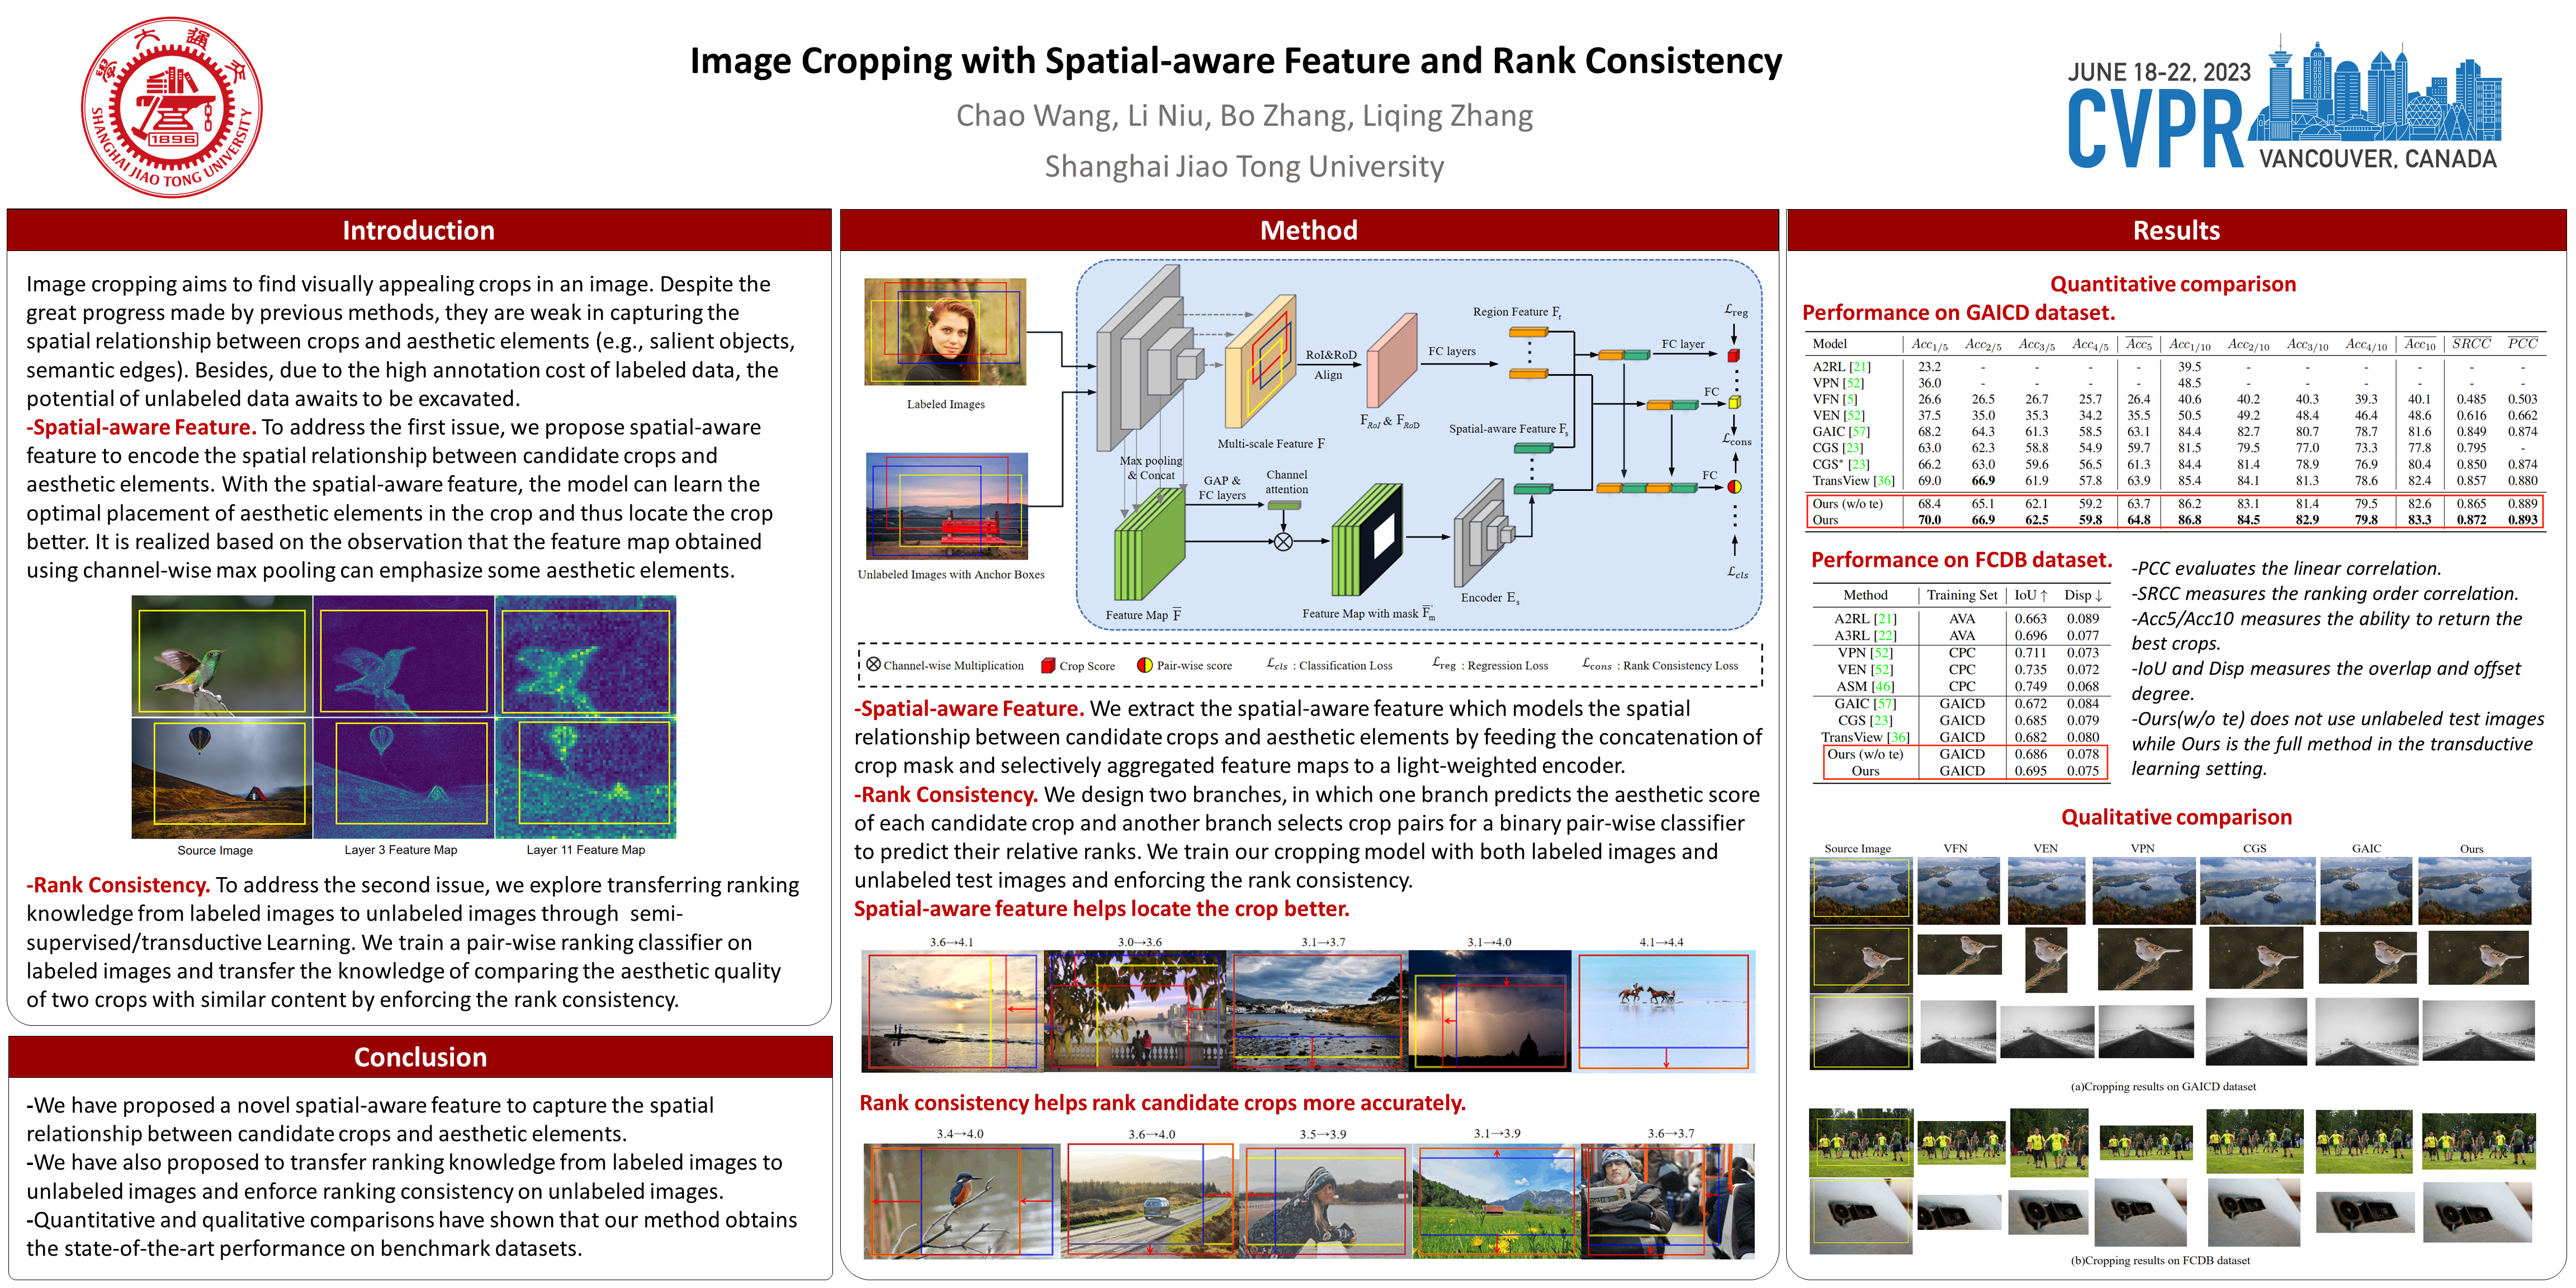Select the Introduction section header
The height and width of the screenshot is (1288, 2576).
pyautogui.click(x=418, y=230)
